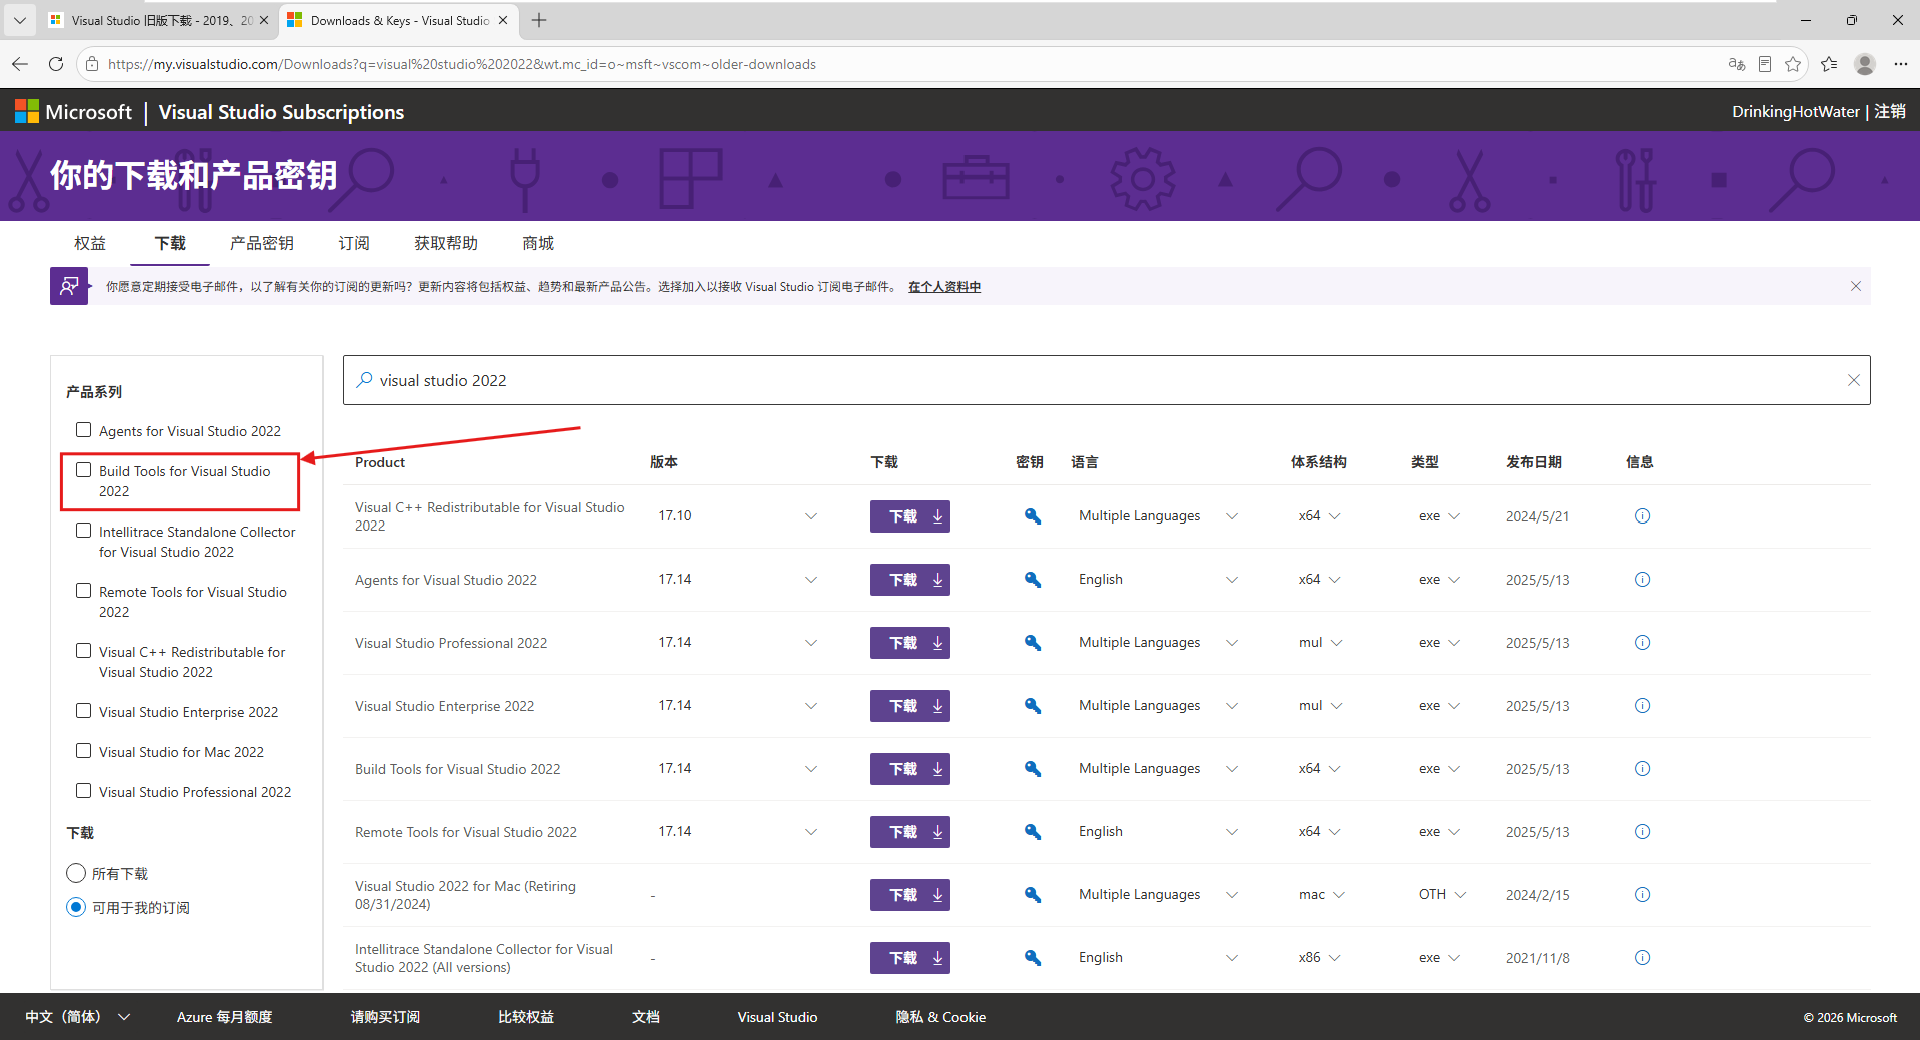
Task: Switch to the 订阅 tab
Action: point(354,243)
